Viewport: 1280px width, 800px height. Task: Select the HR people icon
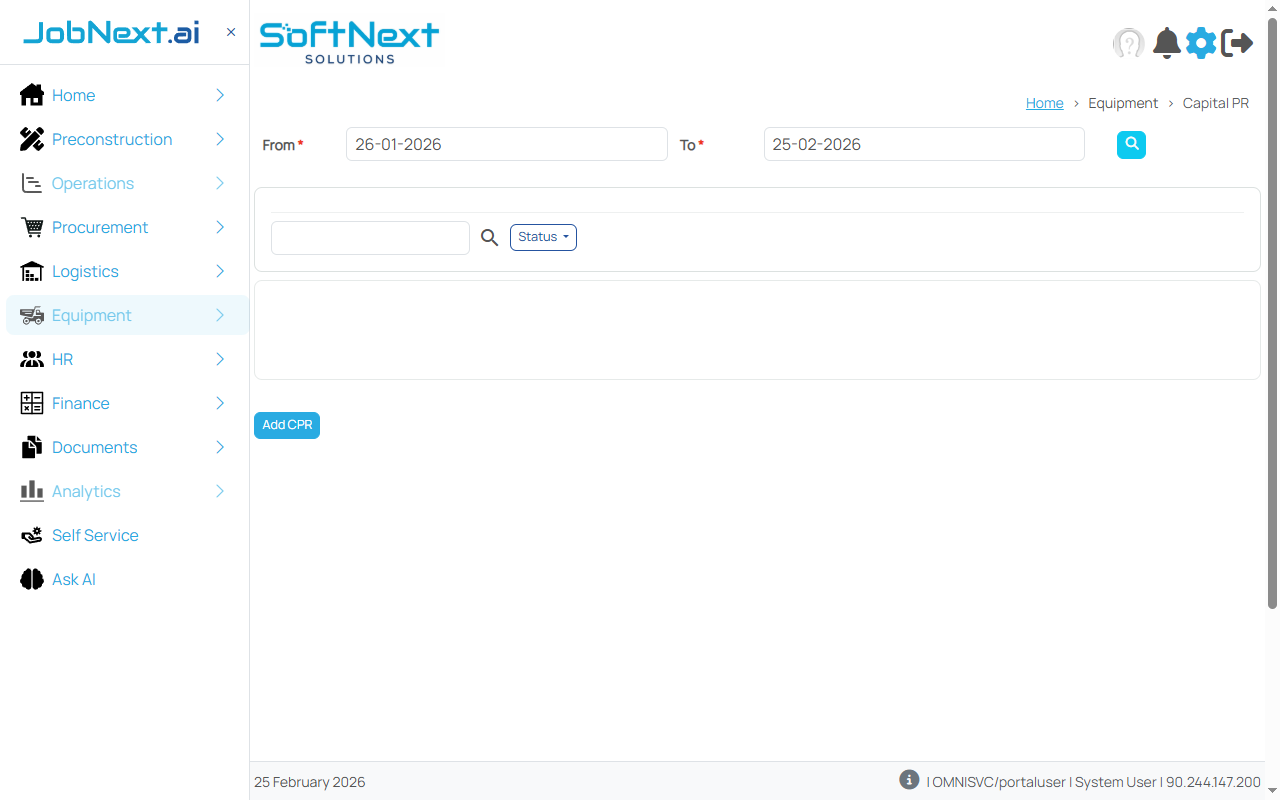click(x=31, y=359)
